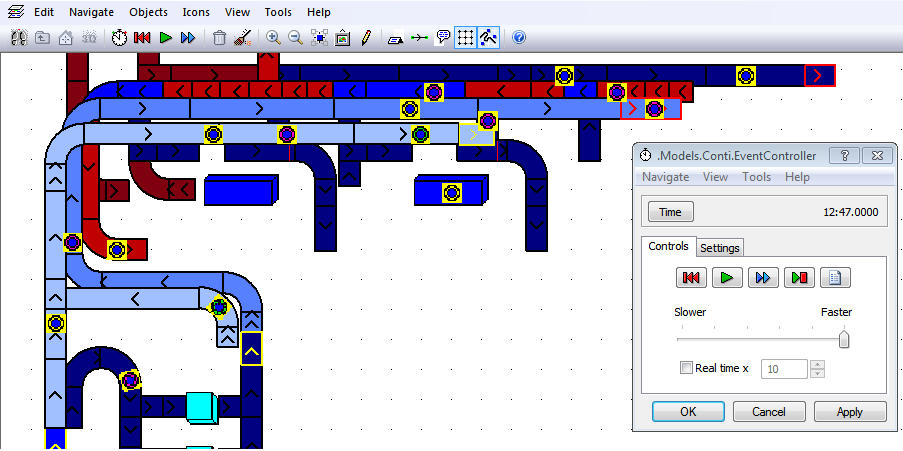This screenshot has height=451, width=903.
Task: Click the zoom out magnifier icon
Action: [296, 38]
